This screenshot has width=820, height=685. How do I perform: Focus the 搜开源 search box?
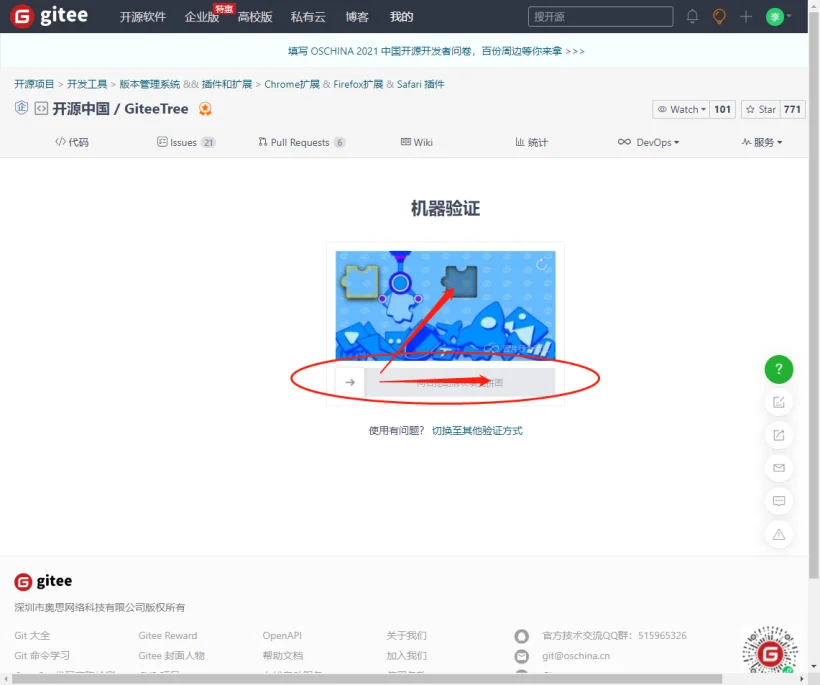coord(600,17)
